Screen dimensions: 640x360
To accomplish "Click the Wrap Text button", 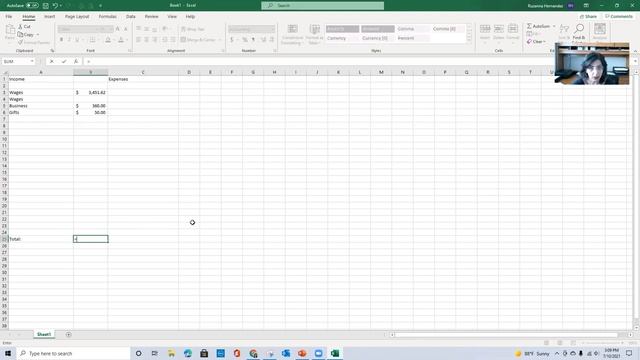I will coord(192,29).
